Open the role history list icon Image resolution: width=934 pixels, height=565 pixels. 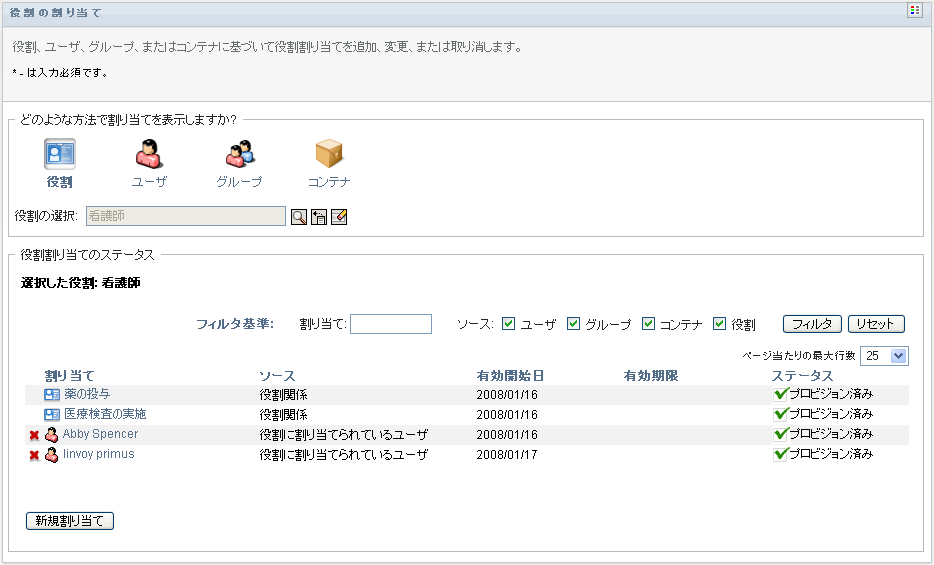pos(319,217)
